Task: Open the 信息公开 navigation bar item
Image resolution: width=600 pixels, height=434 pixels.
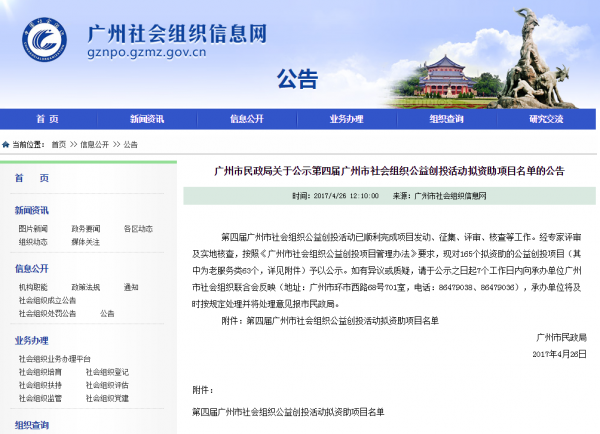Action: 247,119
